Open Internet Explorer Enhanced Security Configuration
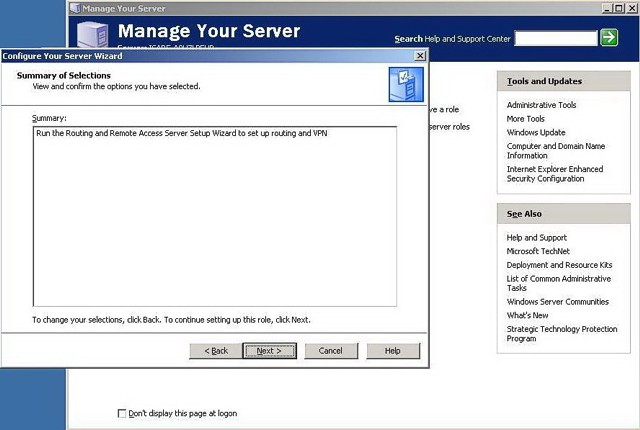This screenshot has width=640, height=430. tap(555, 174)
